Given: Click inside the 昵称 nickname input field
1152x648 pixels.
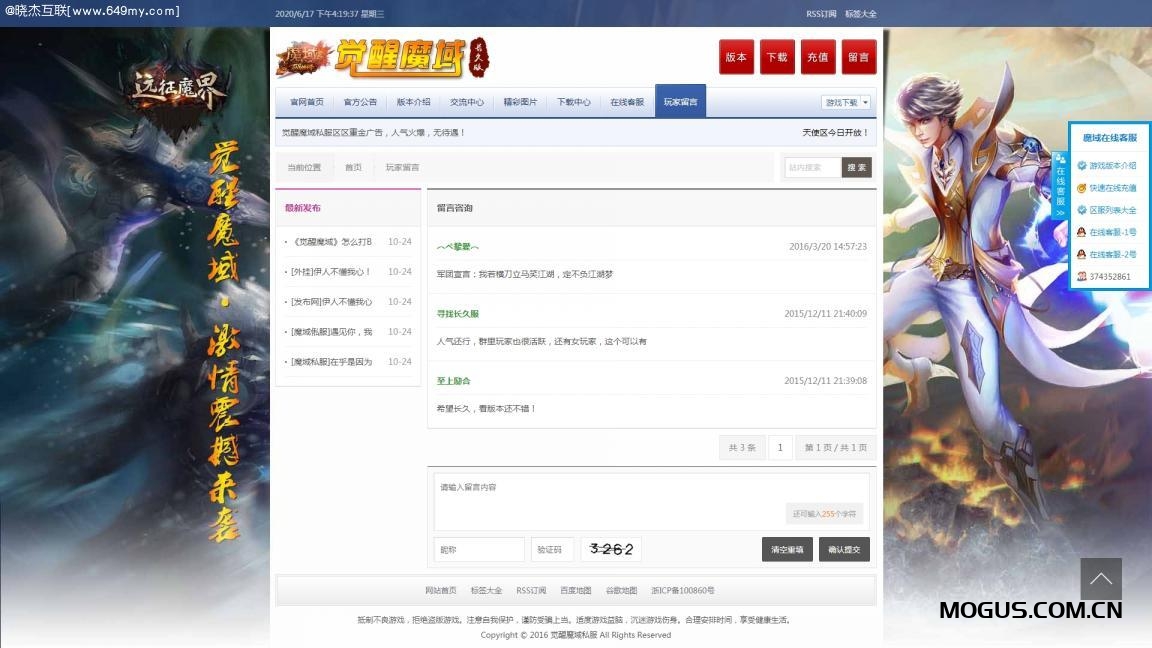Looking at the screenshot, I should coord(478,549).
